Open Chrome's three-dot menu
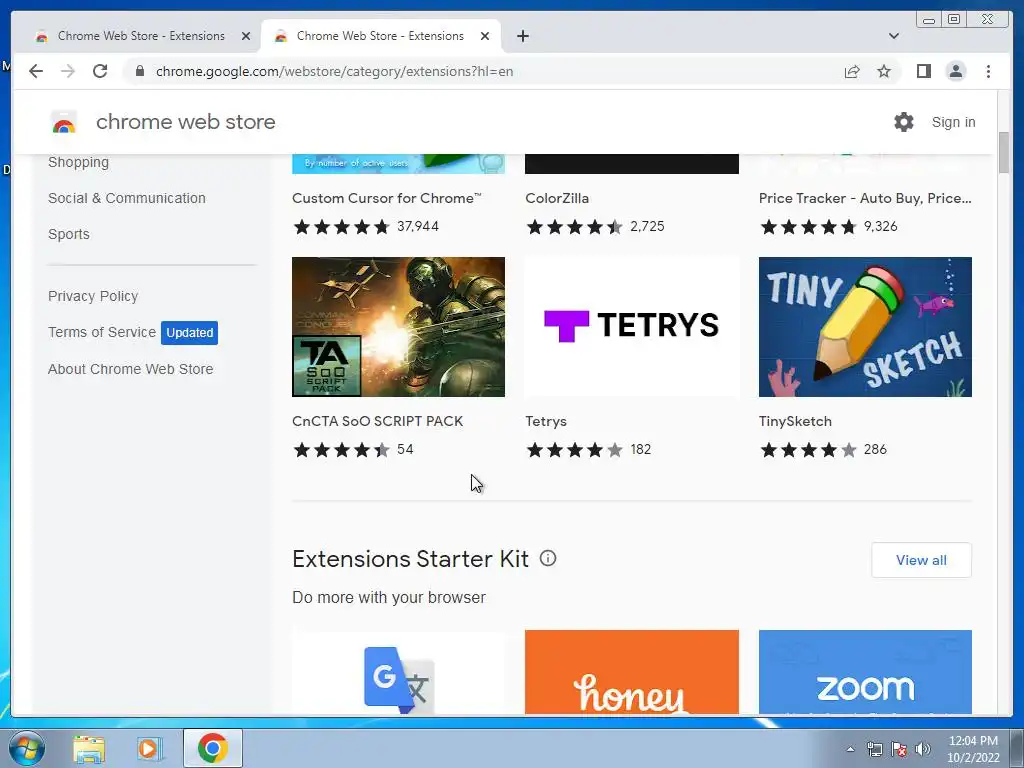 [x=988, y=71]
